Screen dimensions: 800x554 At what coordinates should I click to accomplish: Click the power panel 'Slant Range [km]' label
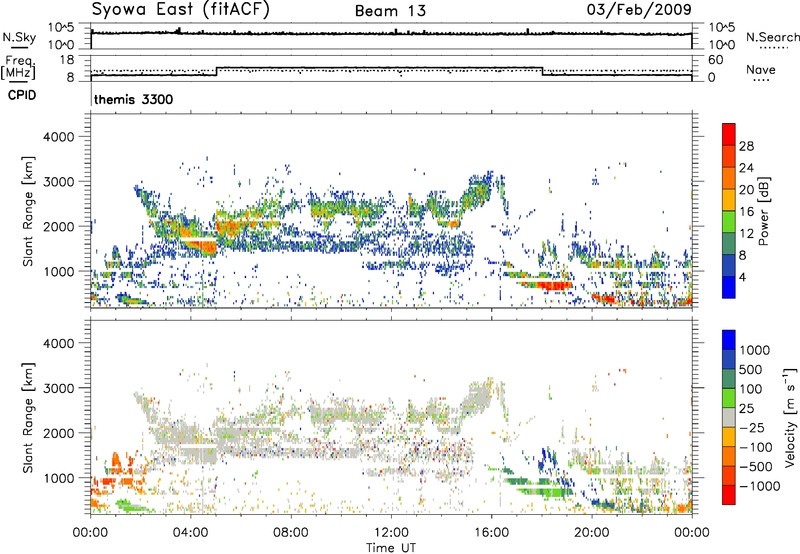[x=28, y=211]
